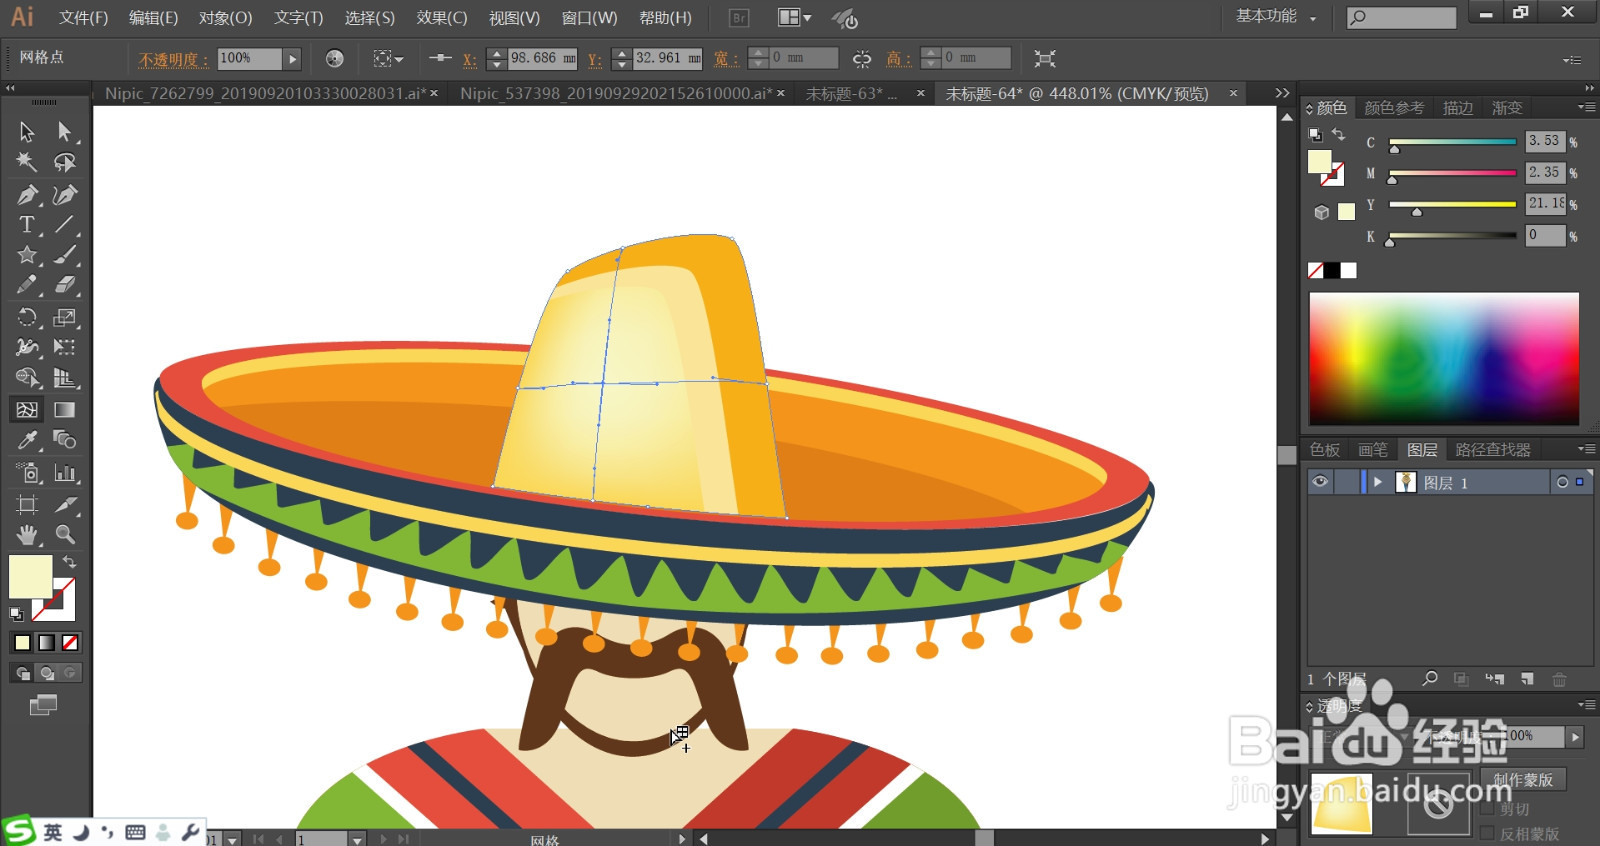Click the 制作蒙版 button

coord(1522,780)
